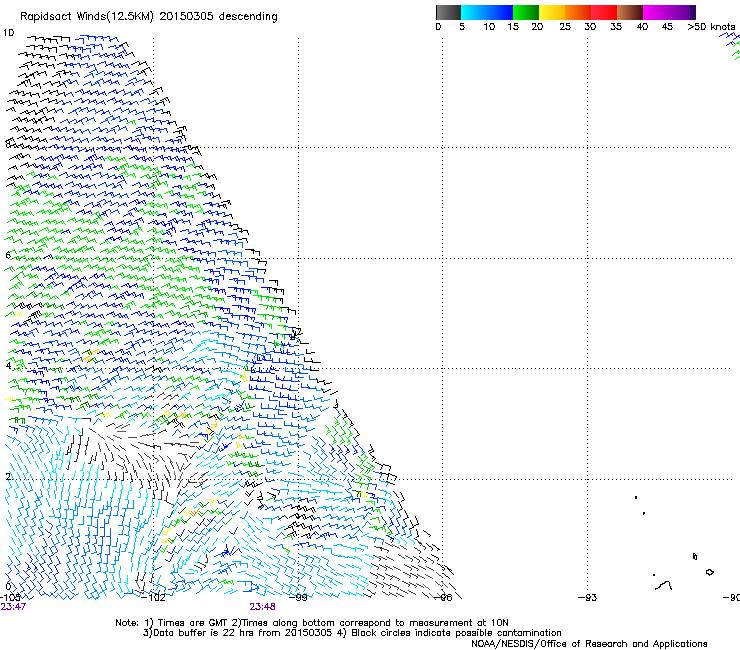Viewport: 740px width, 650px height.
Task: Click the purple time stamp '23:47'
Action: point(13,607)
